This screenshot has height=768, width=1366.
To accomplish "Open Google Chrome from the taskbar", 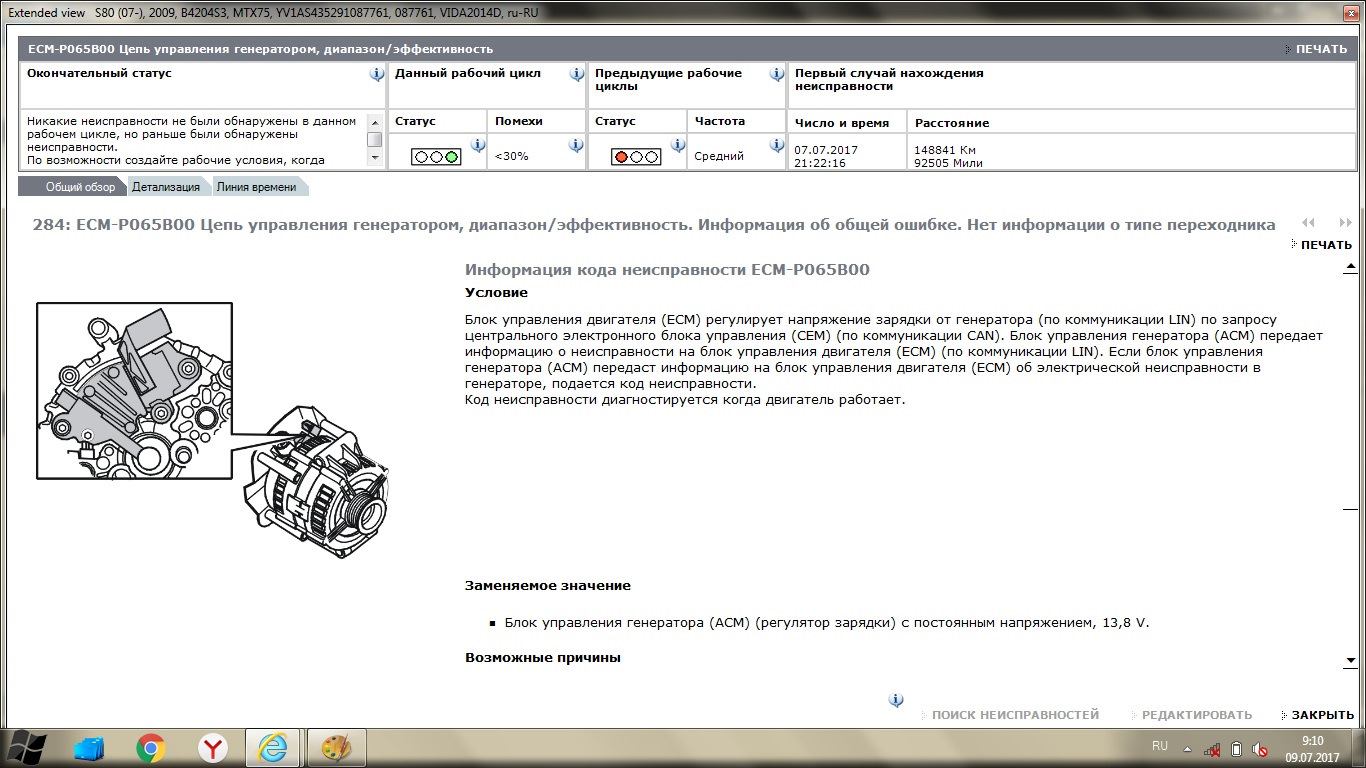I will tap(151, 748).
